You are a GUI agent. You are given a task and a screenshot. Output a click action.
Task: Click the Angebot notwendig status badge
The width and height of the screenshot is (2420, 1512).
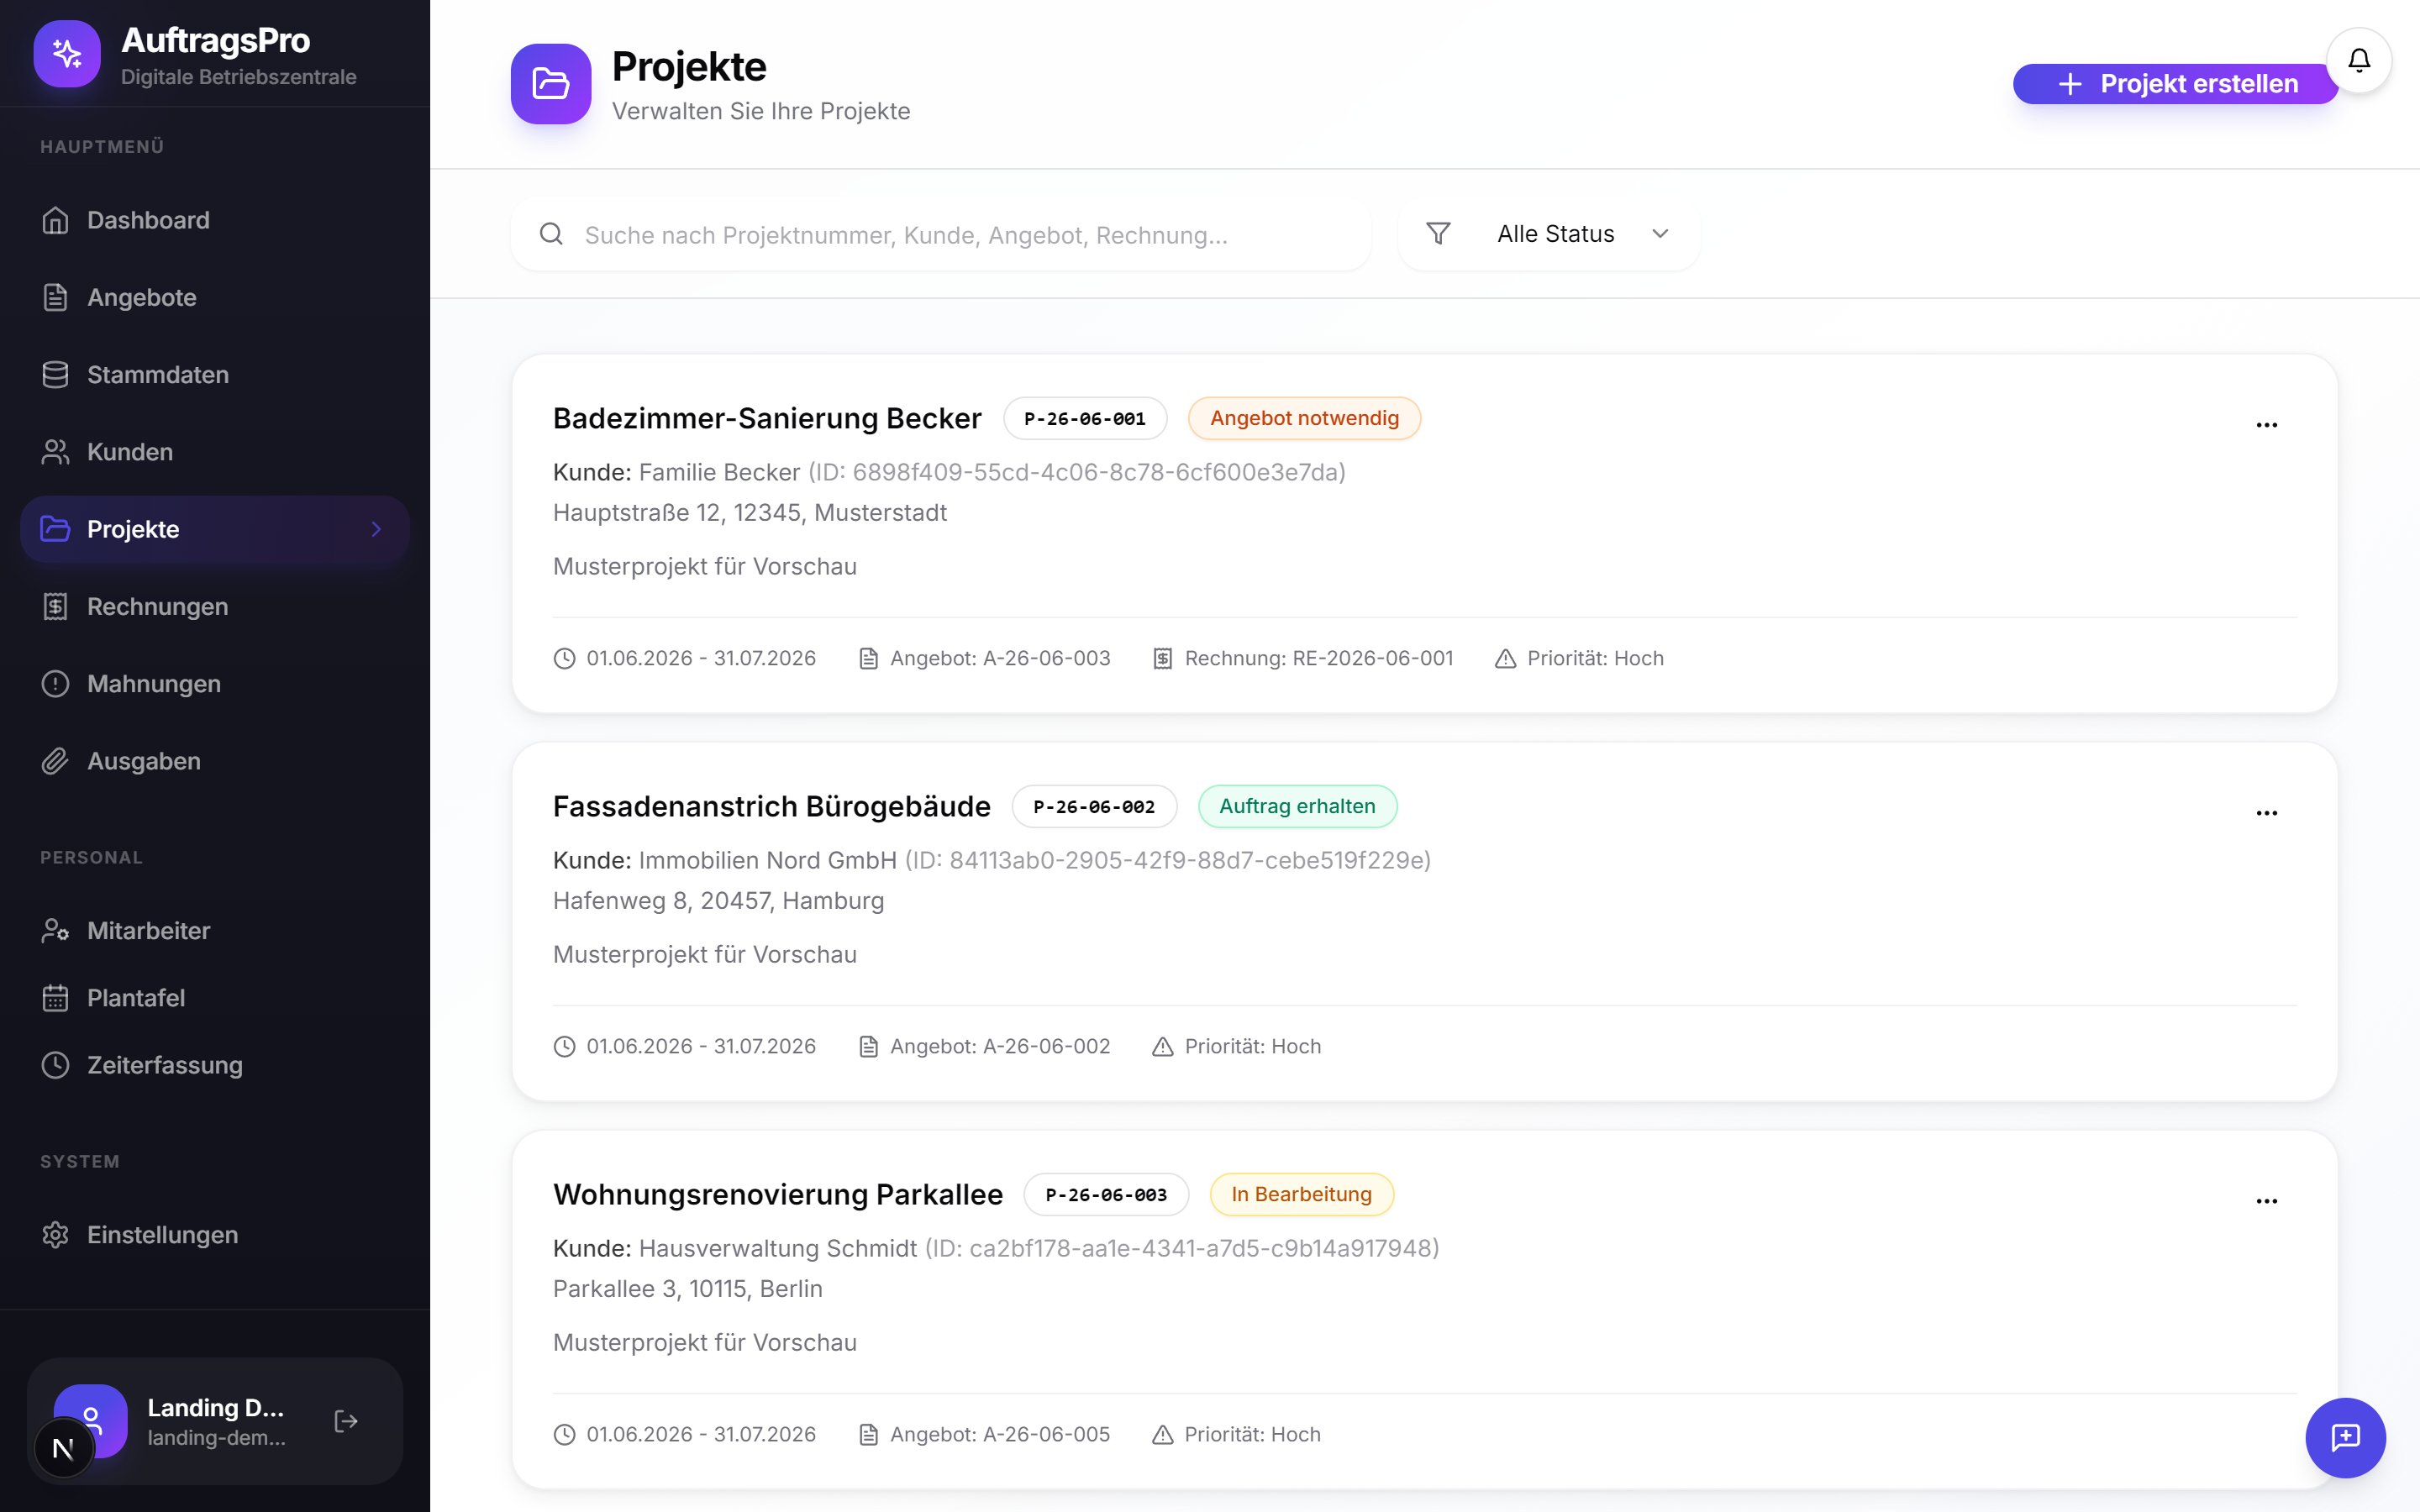pos(1304,418)
